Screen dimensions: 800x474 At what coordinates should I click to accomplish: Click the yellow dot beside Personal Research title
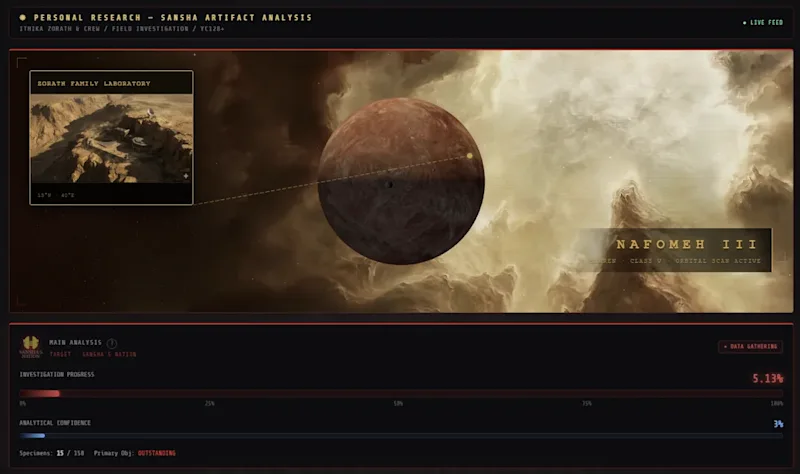point(22,17)
